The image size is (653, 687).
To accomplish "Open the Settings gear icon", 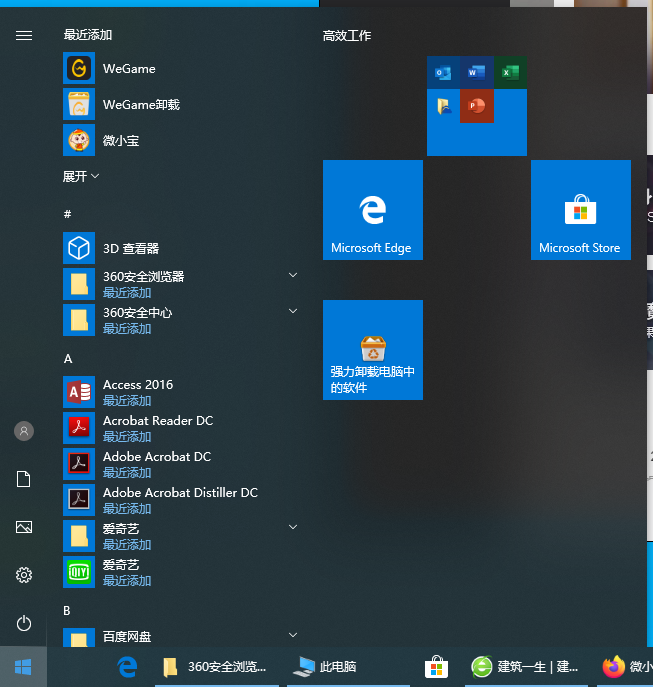I will [x=24, y=575].
